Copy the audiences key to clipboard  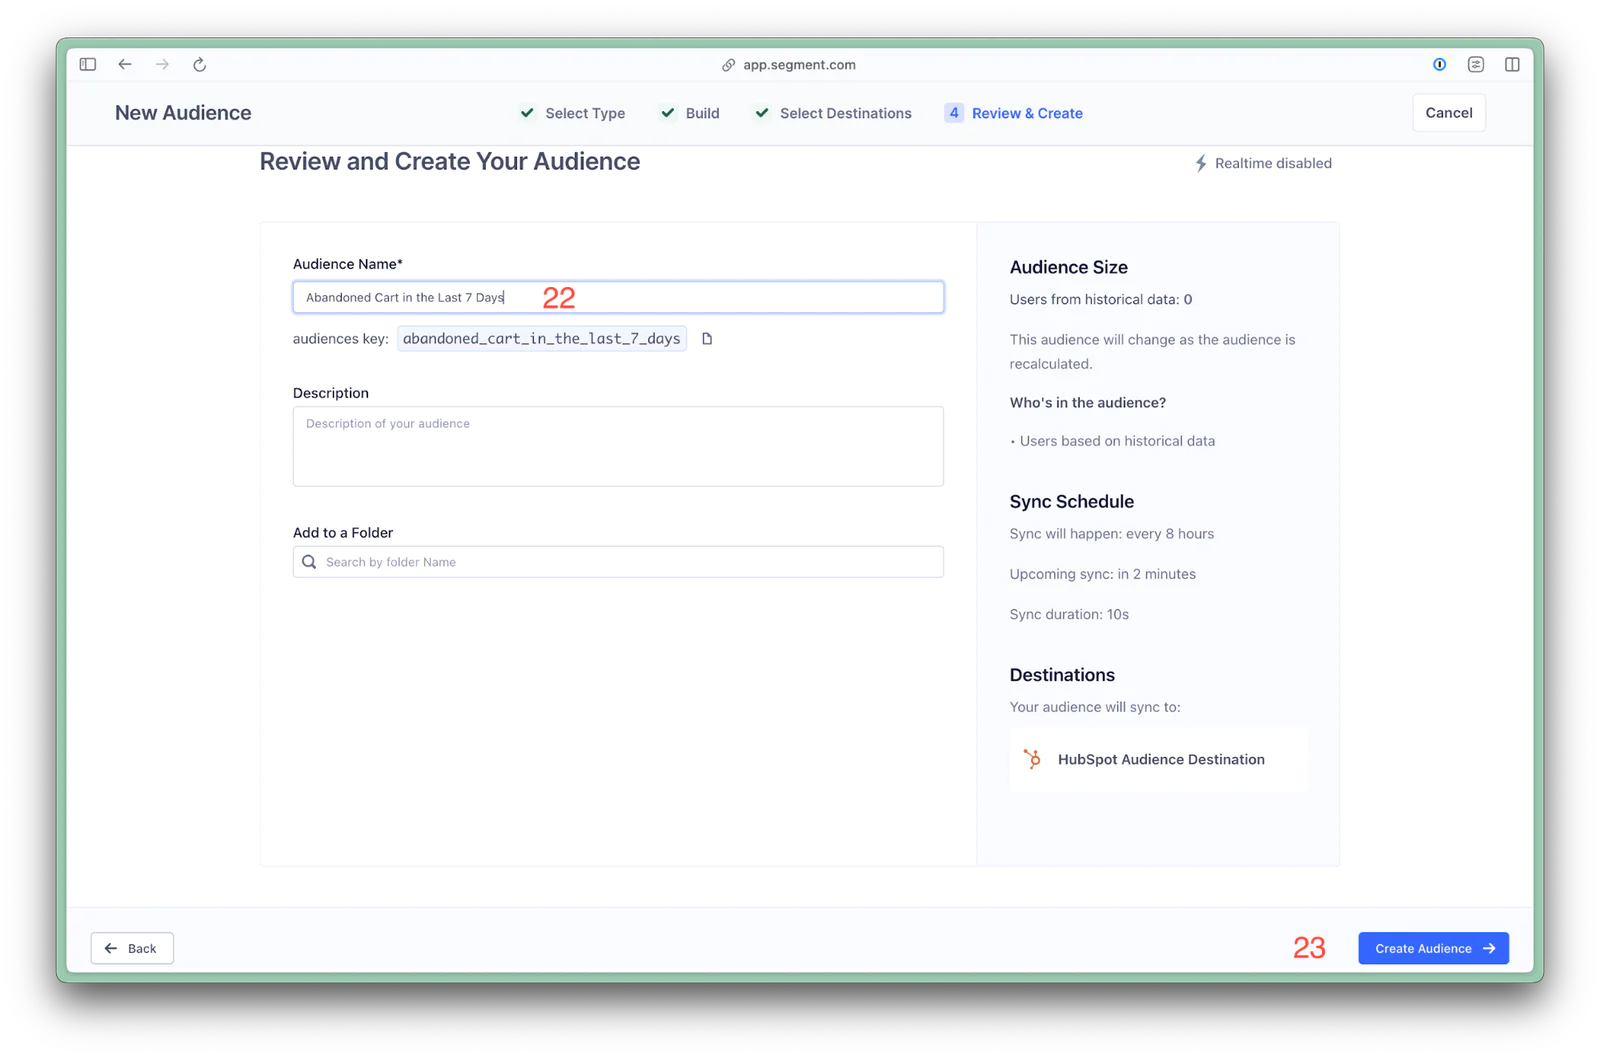707,339
